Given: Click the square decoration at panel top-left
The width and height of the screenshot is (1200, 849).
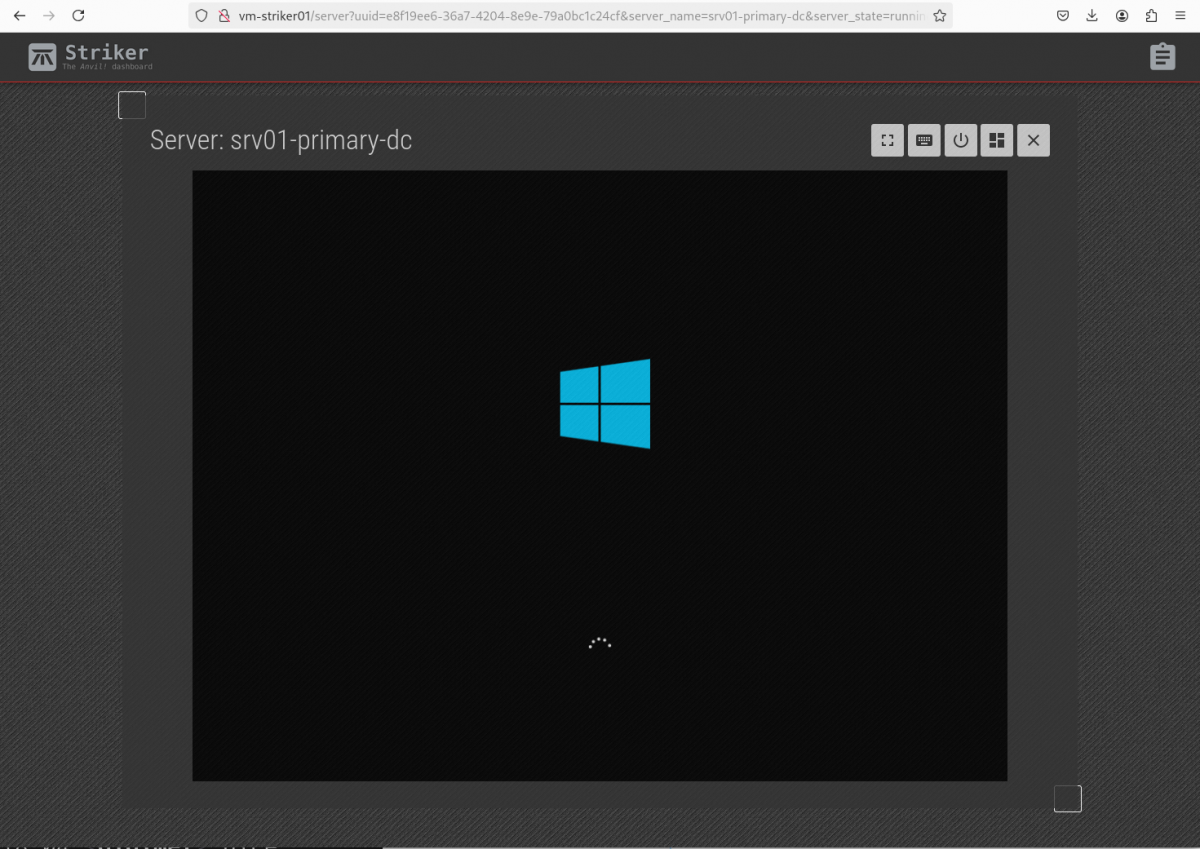Looking at the screenshot, I should (x=132, y=105).
